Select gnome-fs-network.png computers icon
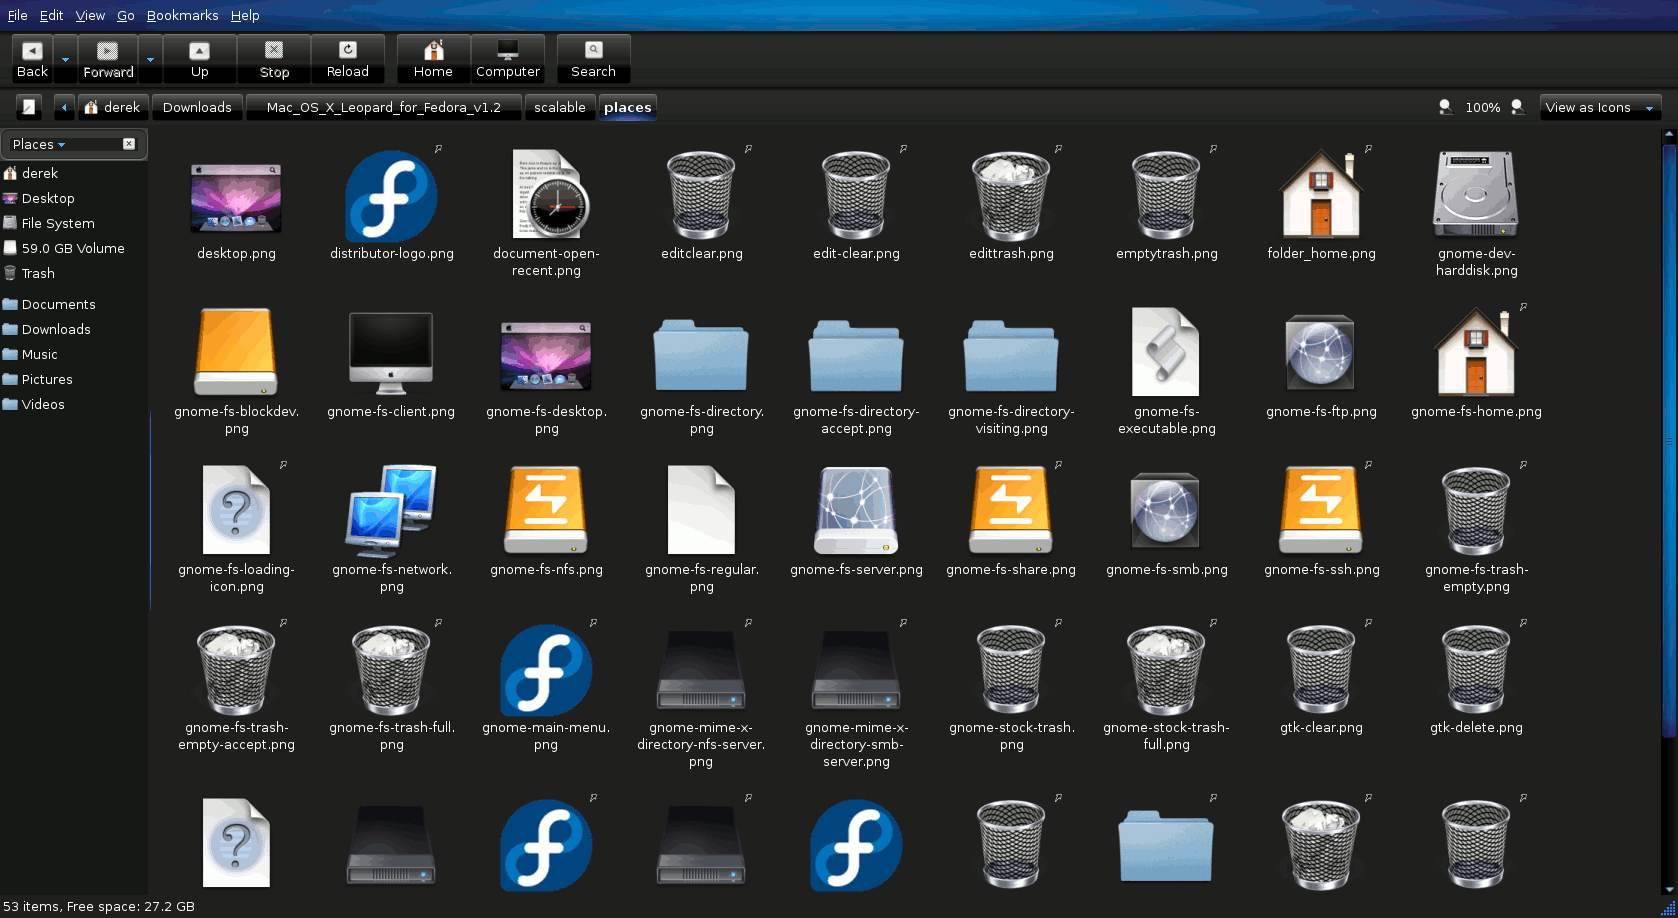This screenshot has width=1678, height=918. pos(391,510)
